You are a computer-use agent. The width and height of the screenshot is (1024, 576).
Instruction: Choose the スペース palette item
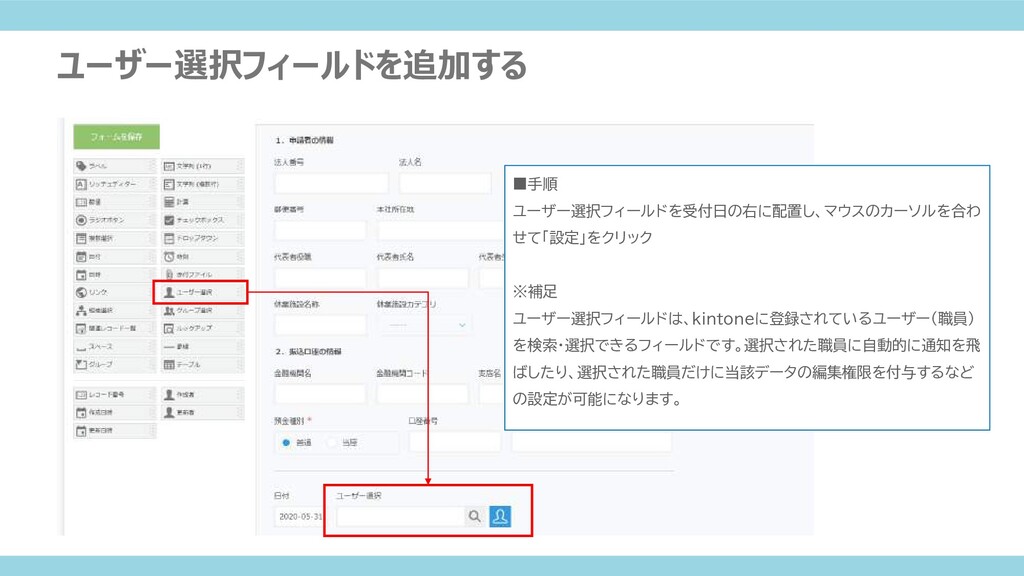pyautogui.click(x=115, y=346)
